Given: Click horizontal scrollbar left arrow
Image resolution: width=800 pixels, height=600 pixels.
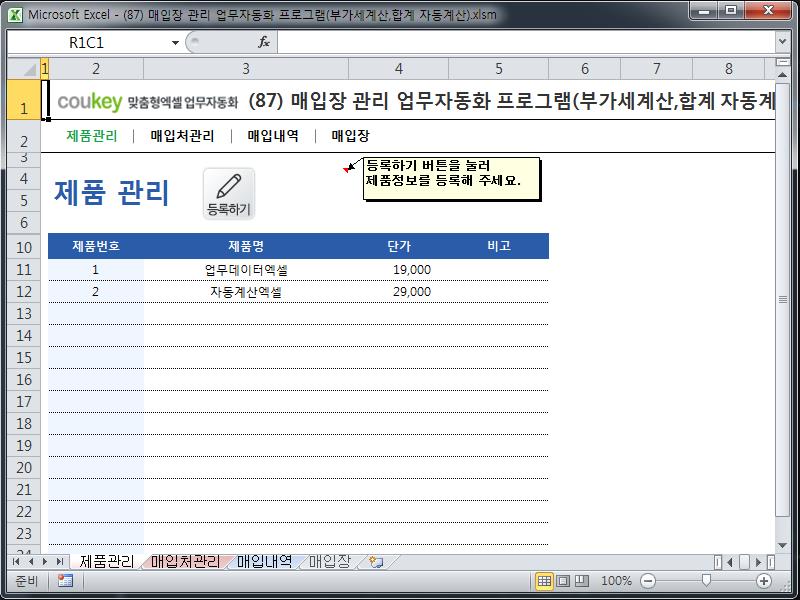Looking at the screenshot, I should pos(730,562).
